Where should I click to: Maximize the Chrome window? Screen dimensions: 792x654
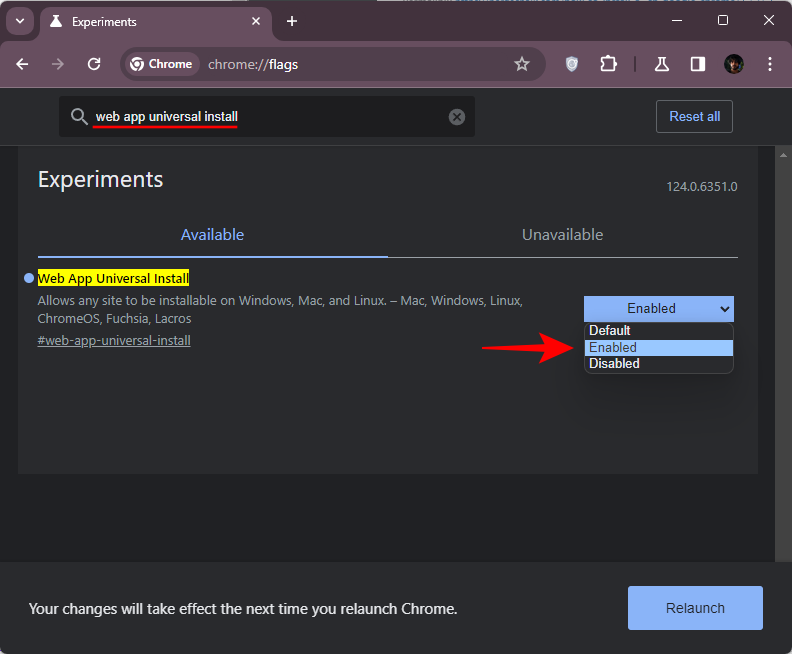(x=723, y=21)
